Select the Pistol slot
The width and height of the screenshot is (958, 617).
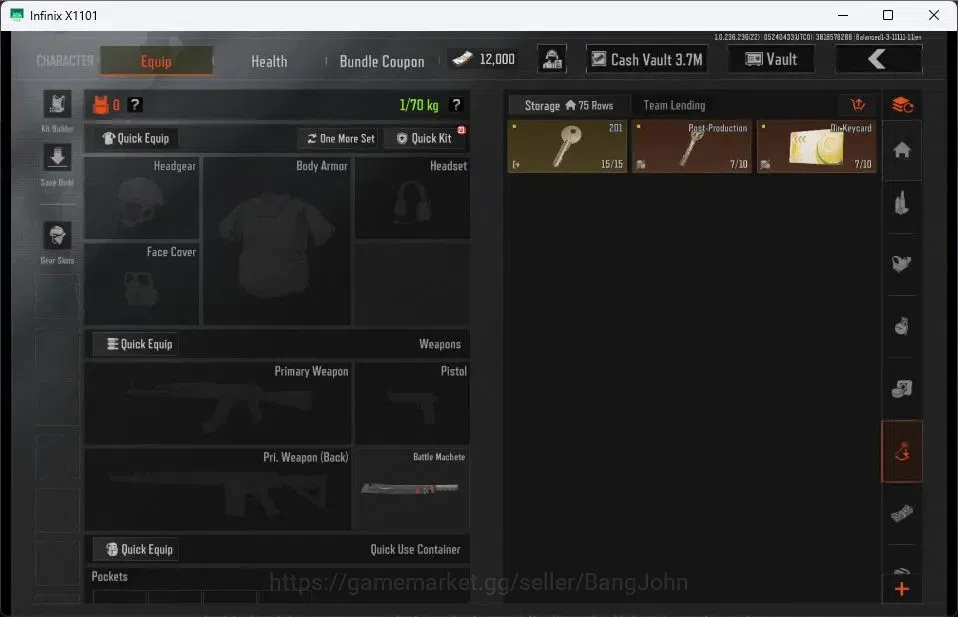[x=412, y=404]
